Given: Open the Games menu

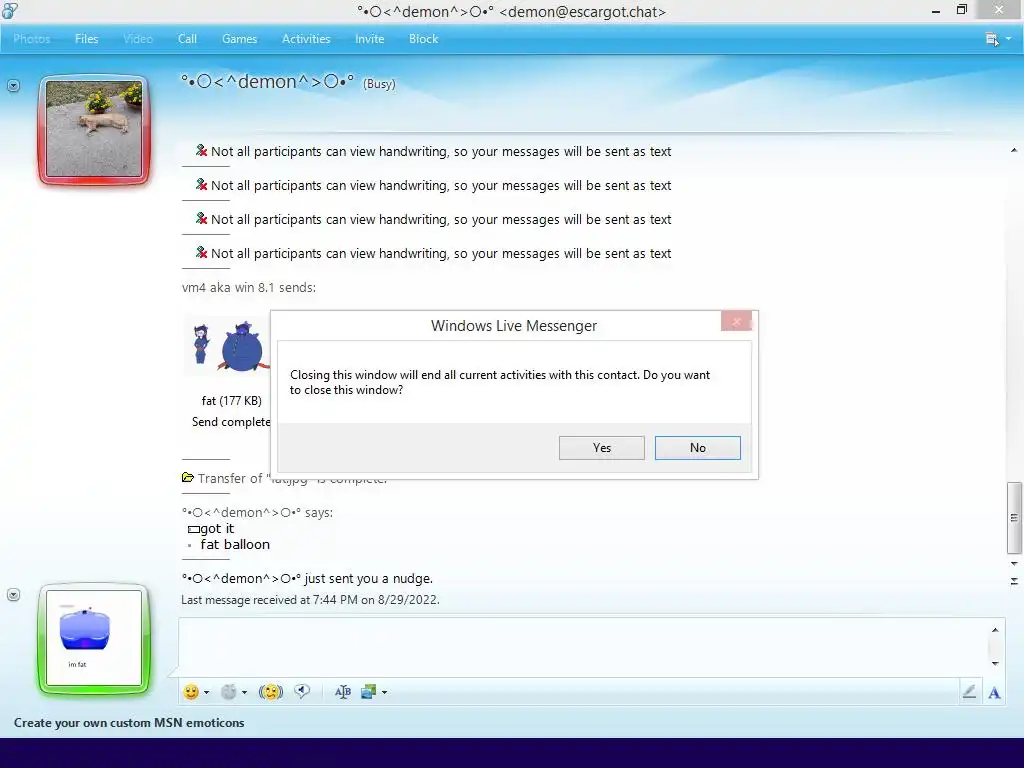Looking at the screenshot, I should [x=240, y=39].
